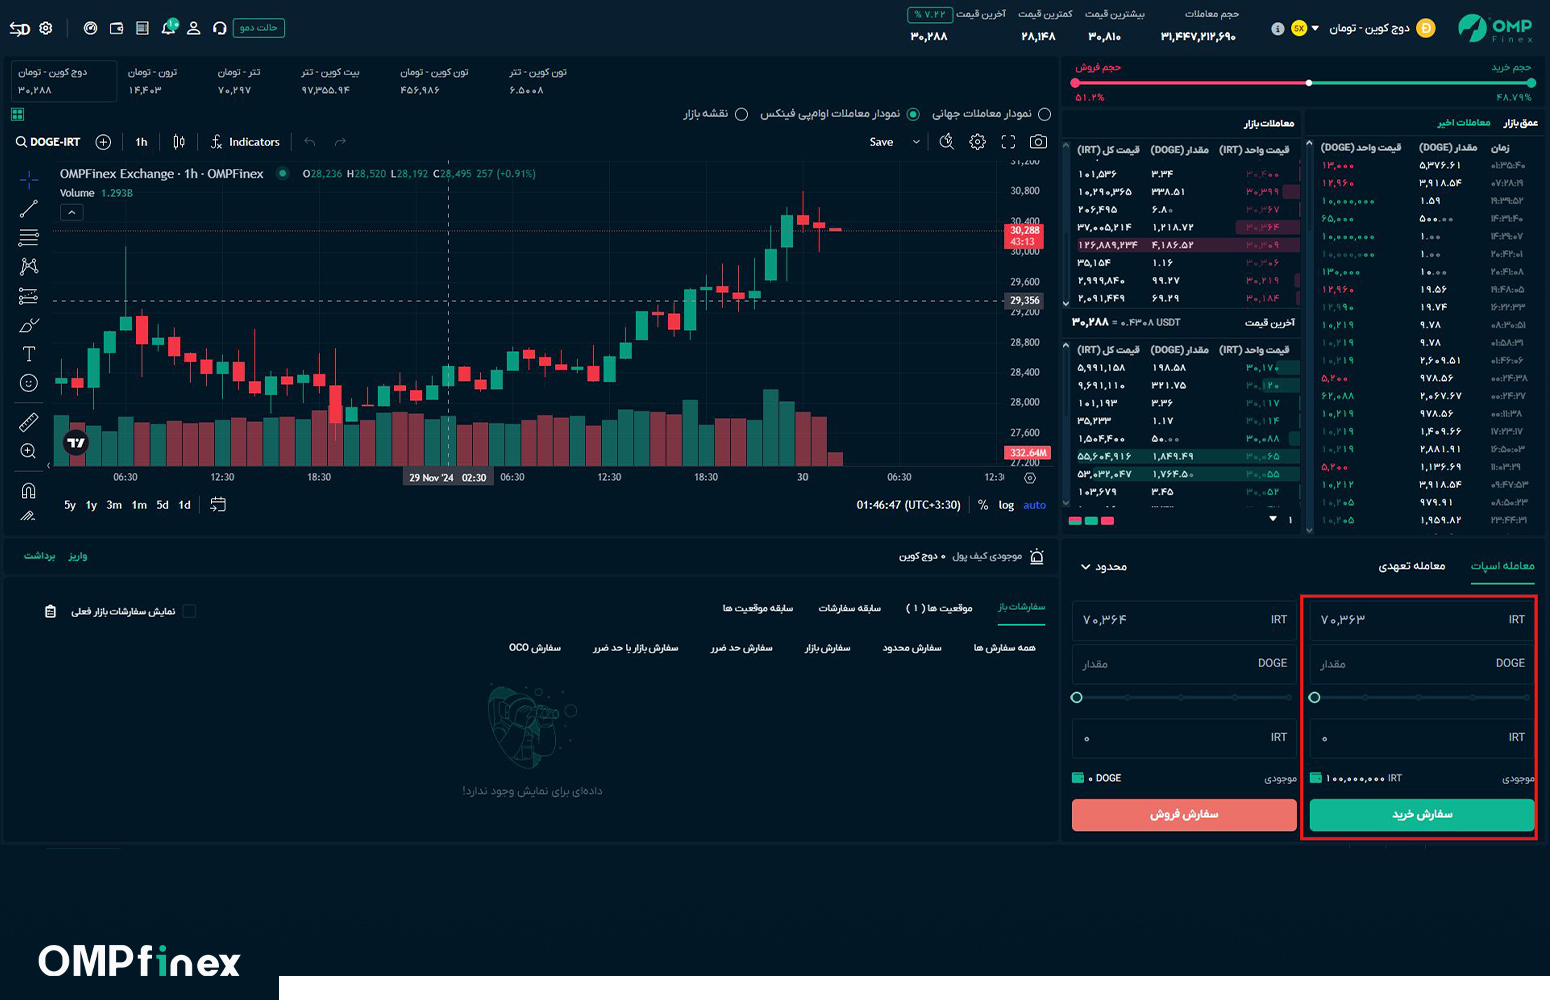Screen dimensions: 1550x1000
Task: Open the DOGE-IRT symbol search
Action: point(47,142)
